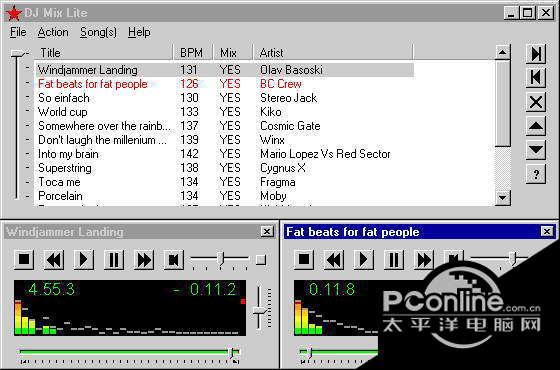Fast forward the Windjammer Landing deck
The width and height of the screenshot is (560, 370).
click(x=144, y=259)
